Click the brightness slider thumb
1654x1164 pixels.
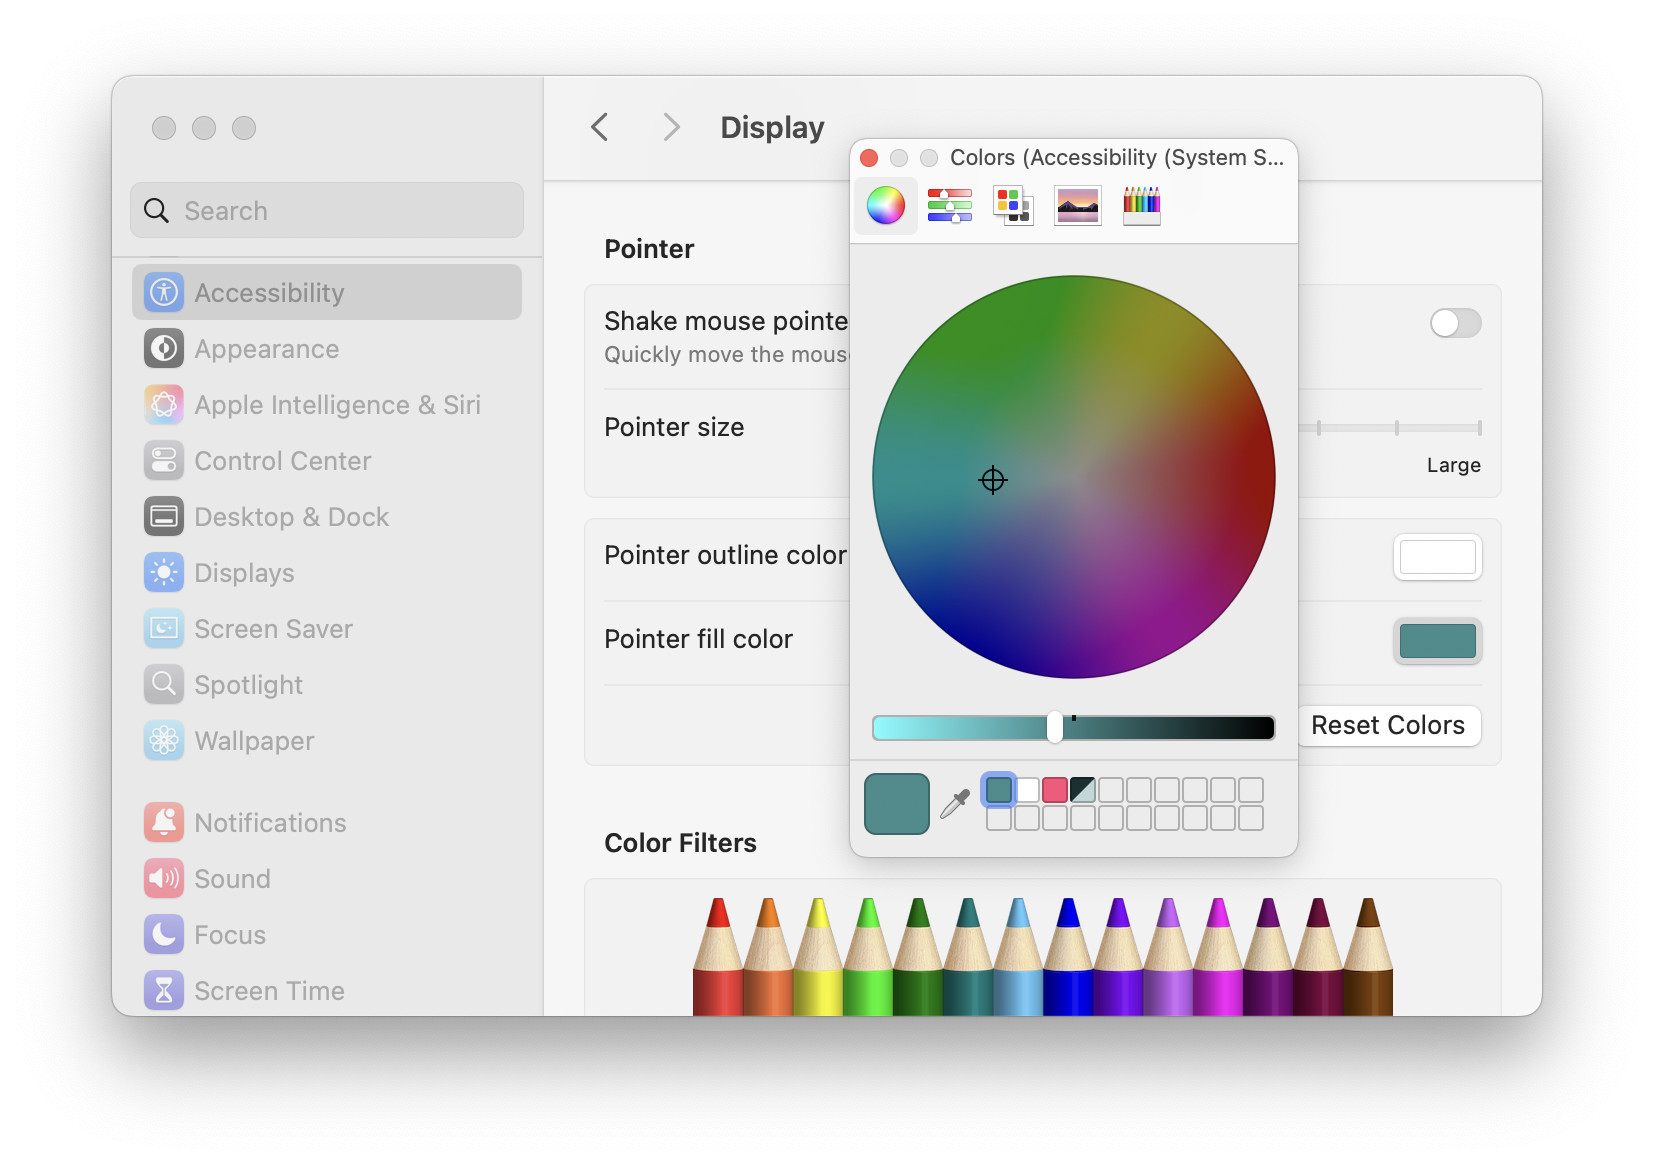tap(1055, 727)
